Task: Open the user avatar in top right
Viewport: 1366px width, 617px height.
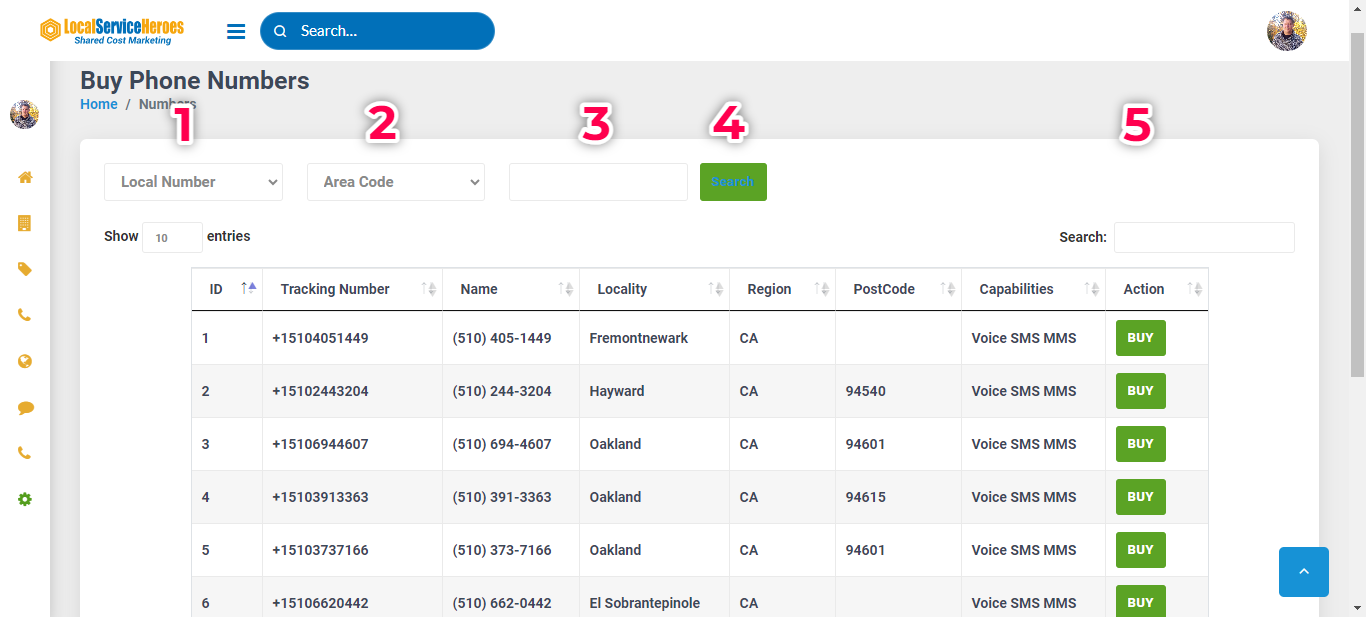Action: [x=1286, y=31]
